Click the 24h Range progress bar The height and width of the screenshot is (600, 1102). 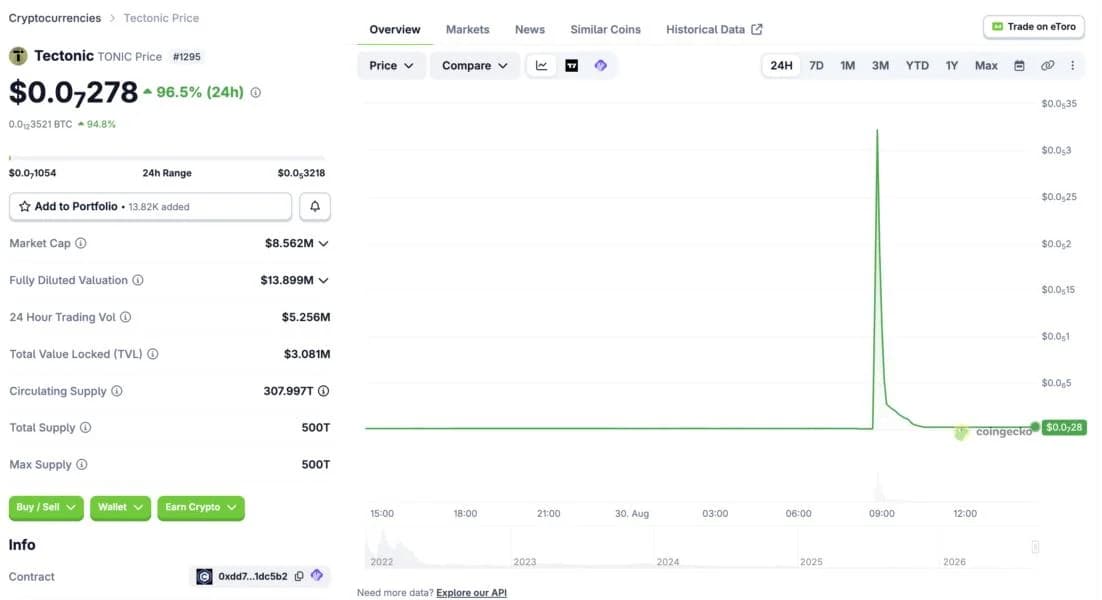click(x=167, y=157)
